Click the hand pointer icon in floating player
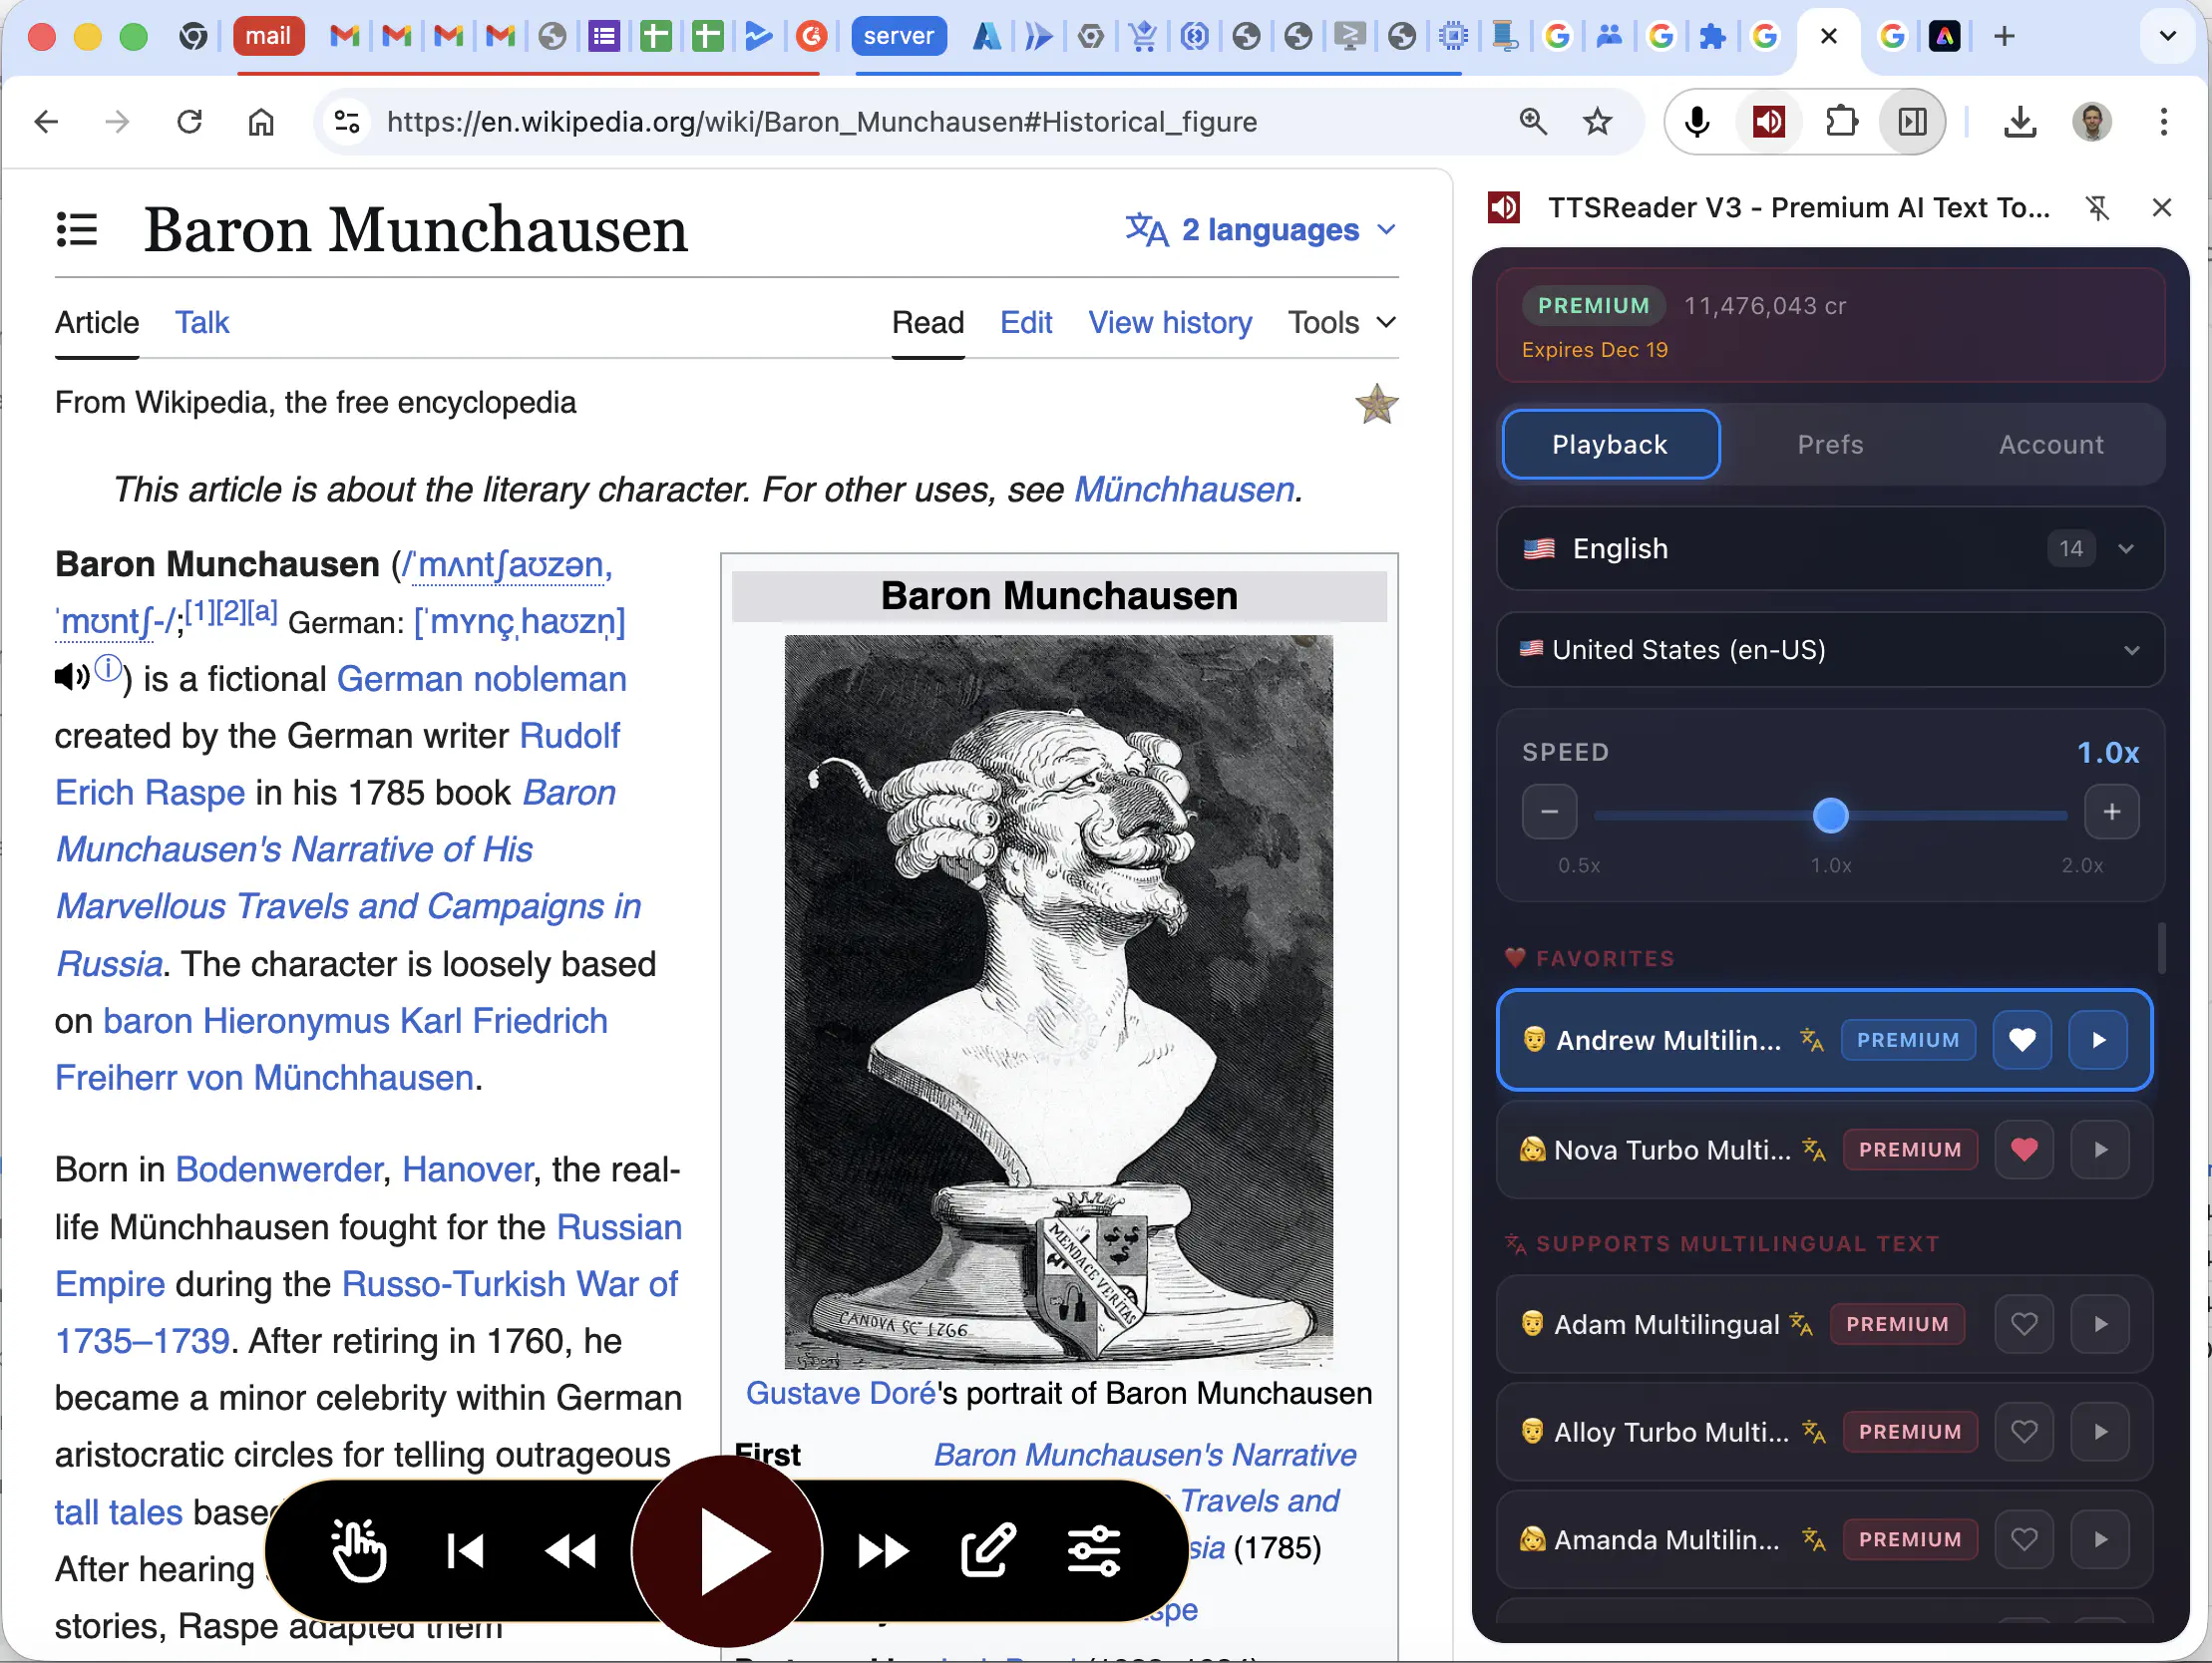The width and height of the screenshot is (2212, 1663). coord(358,1551)
